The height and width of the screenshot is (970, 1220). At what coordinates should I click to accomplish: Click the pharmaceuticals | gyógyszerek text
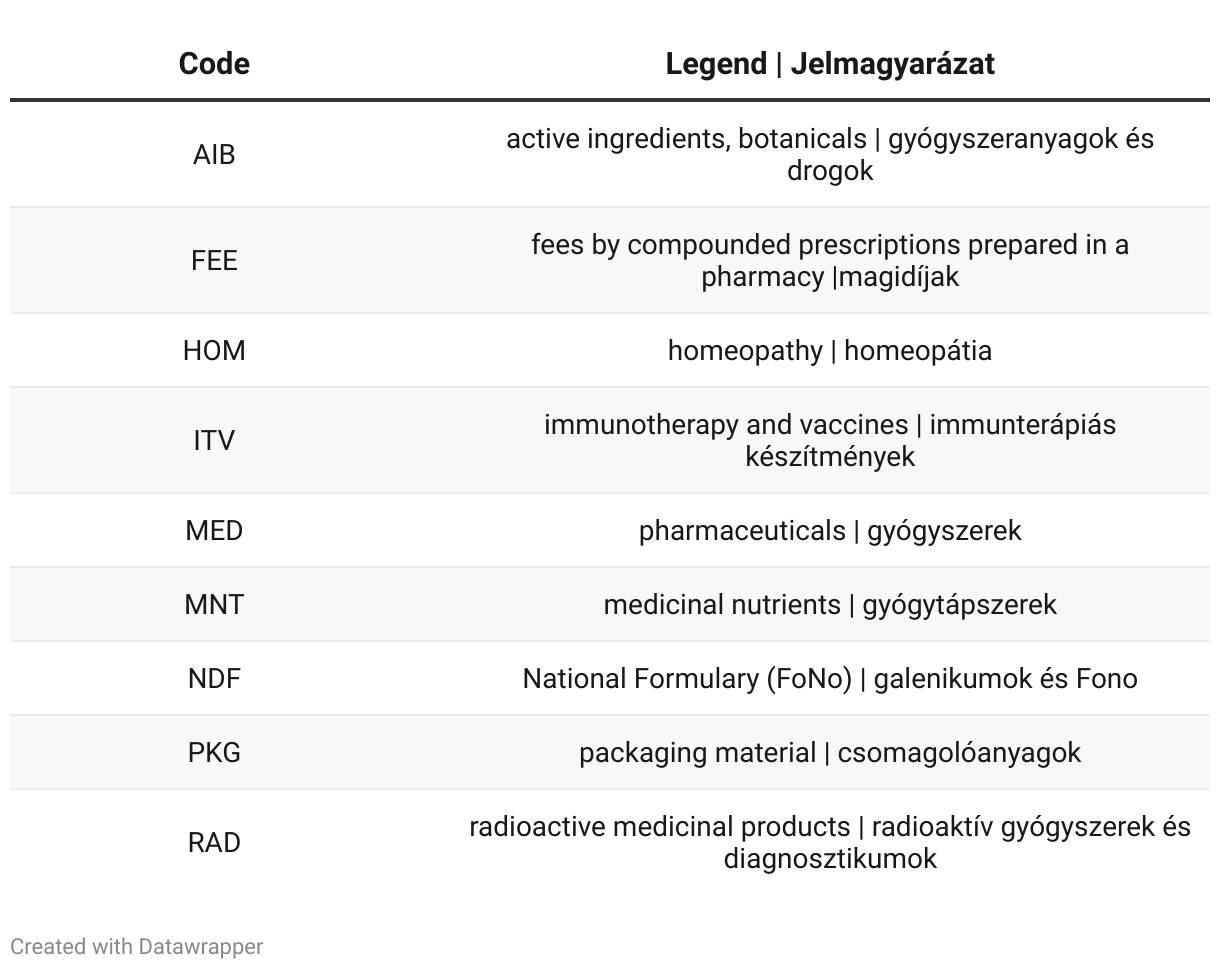pyautogui.click(x=830, y=531)
